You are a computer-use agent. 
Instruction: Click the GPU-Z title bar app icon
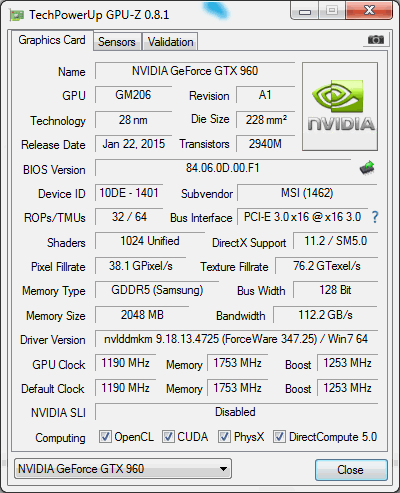pos(16,15)
